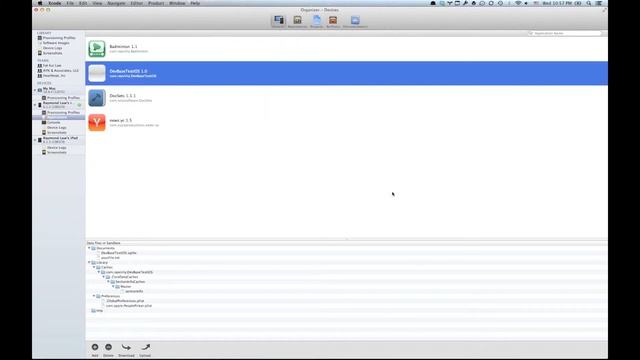The image size is (640, 360).
Task: Click the Delete circle icon
Action: (x=109, y=347)
